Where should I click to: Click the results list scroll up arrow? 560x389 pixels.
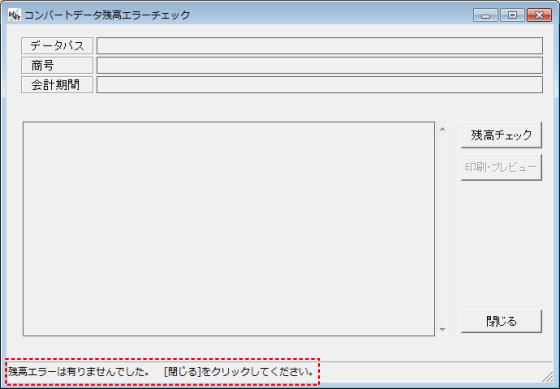tap(442, 129)
